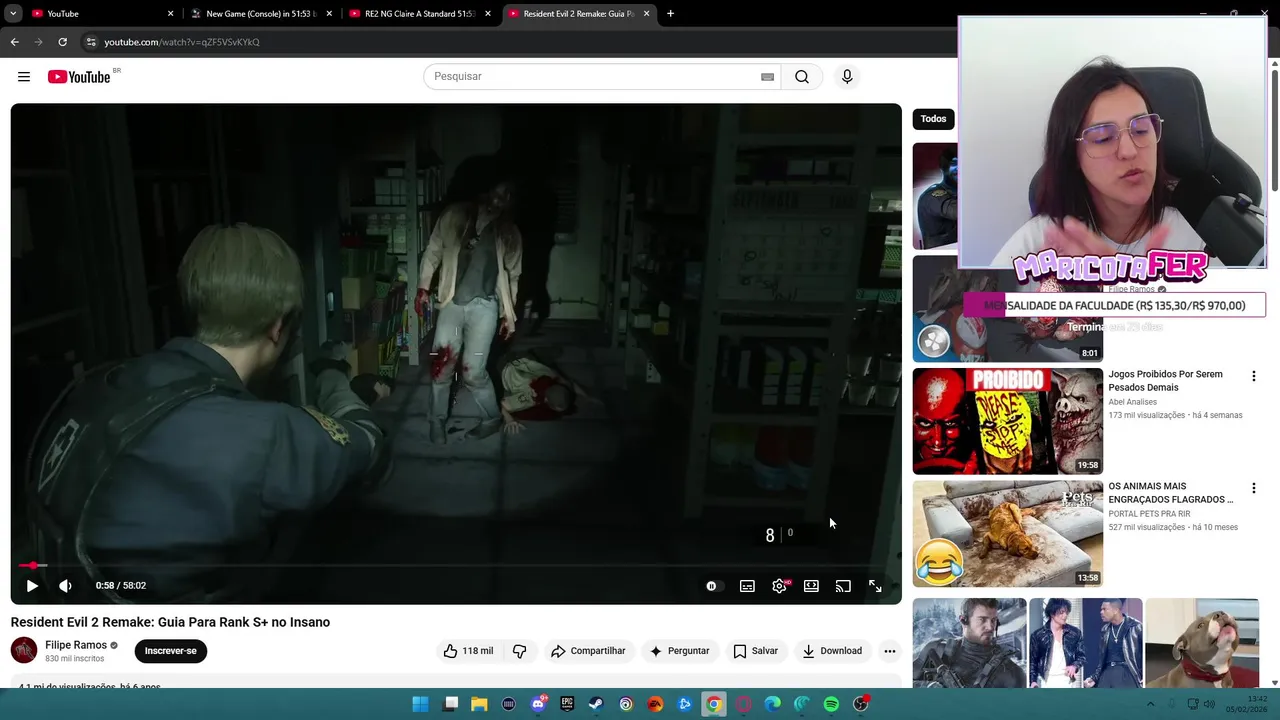
Task: Go to the YouTube home logo
Action: 79,77
